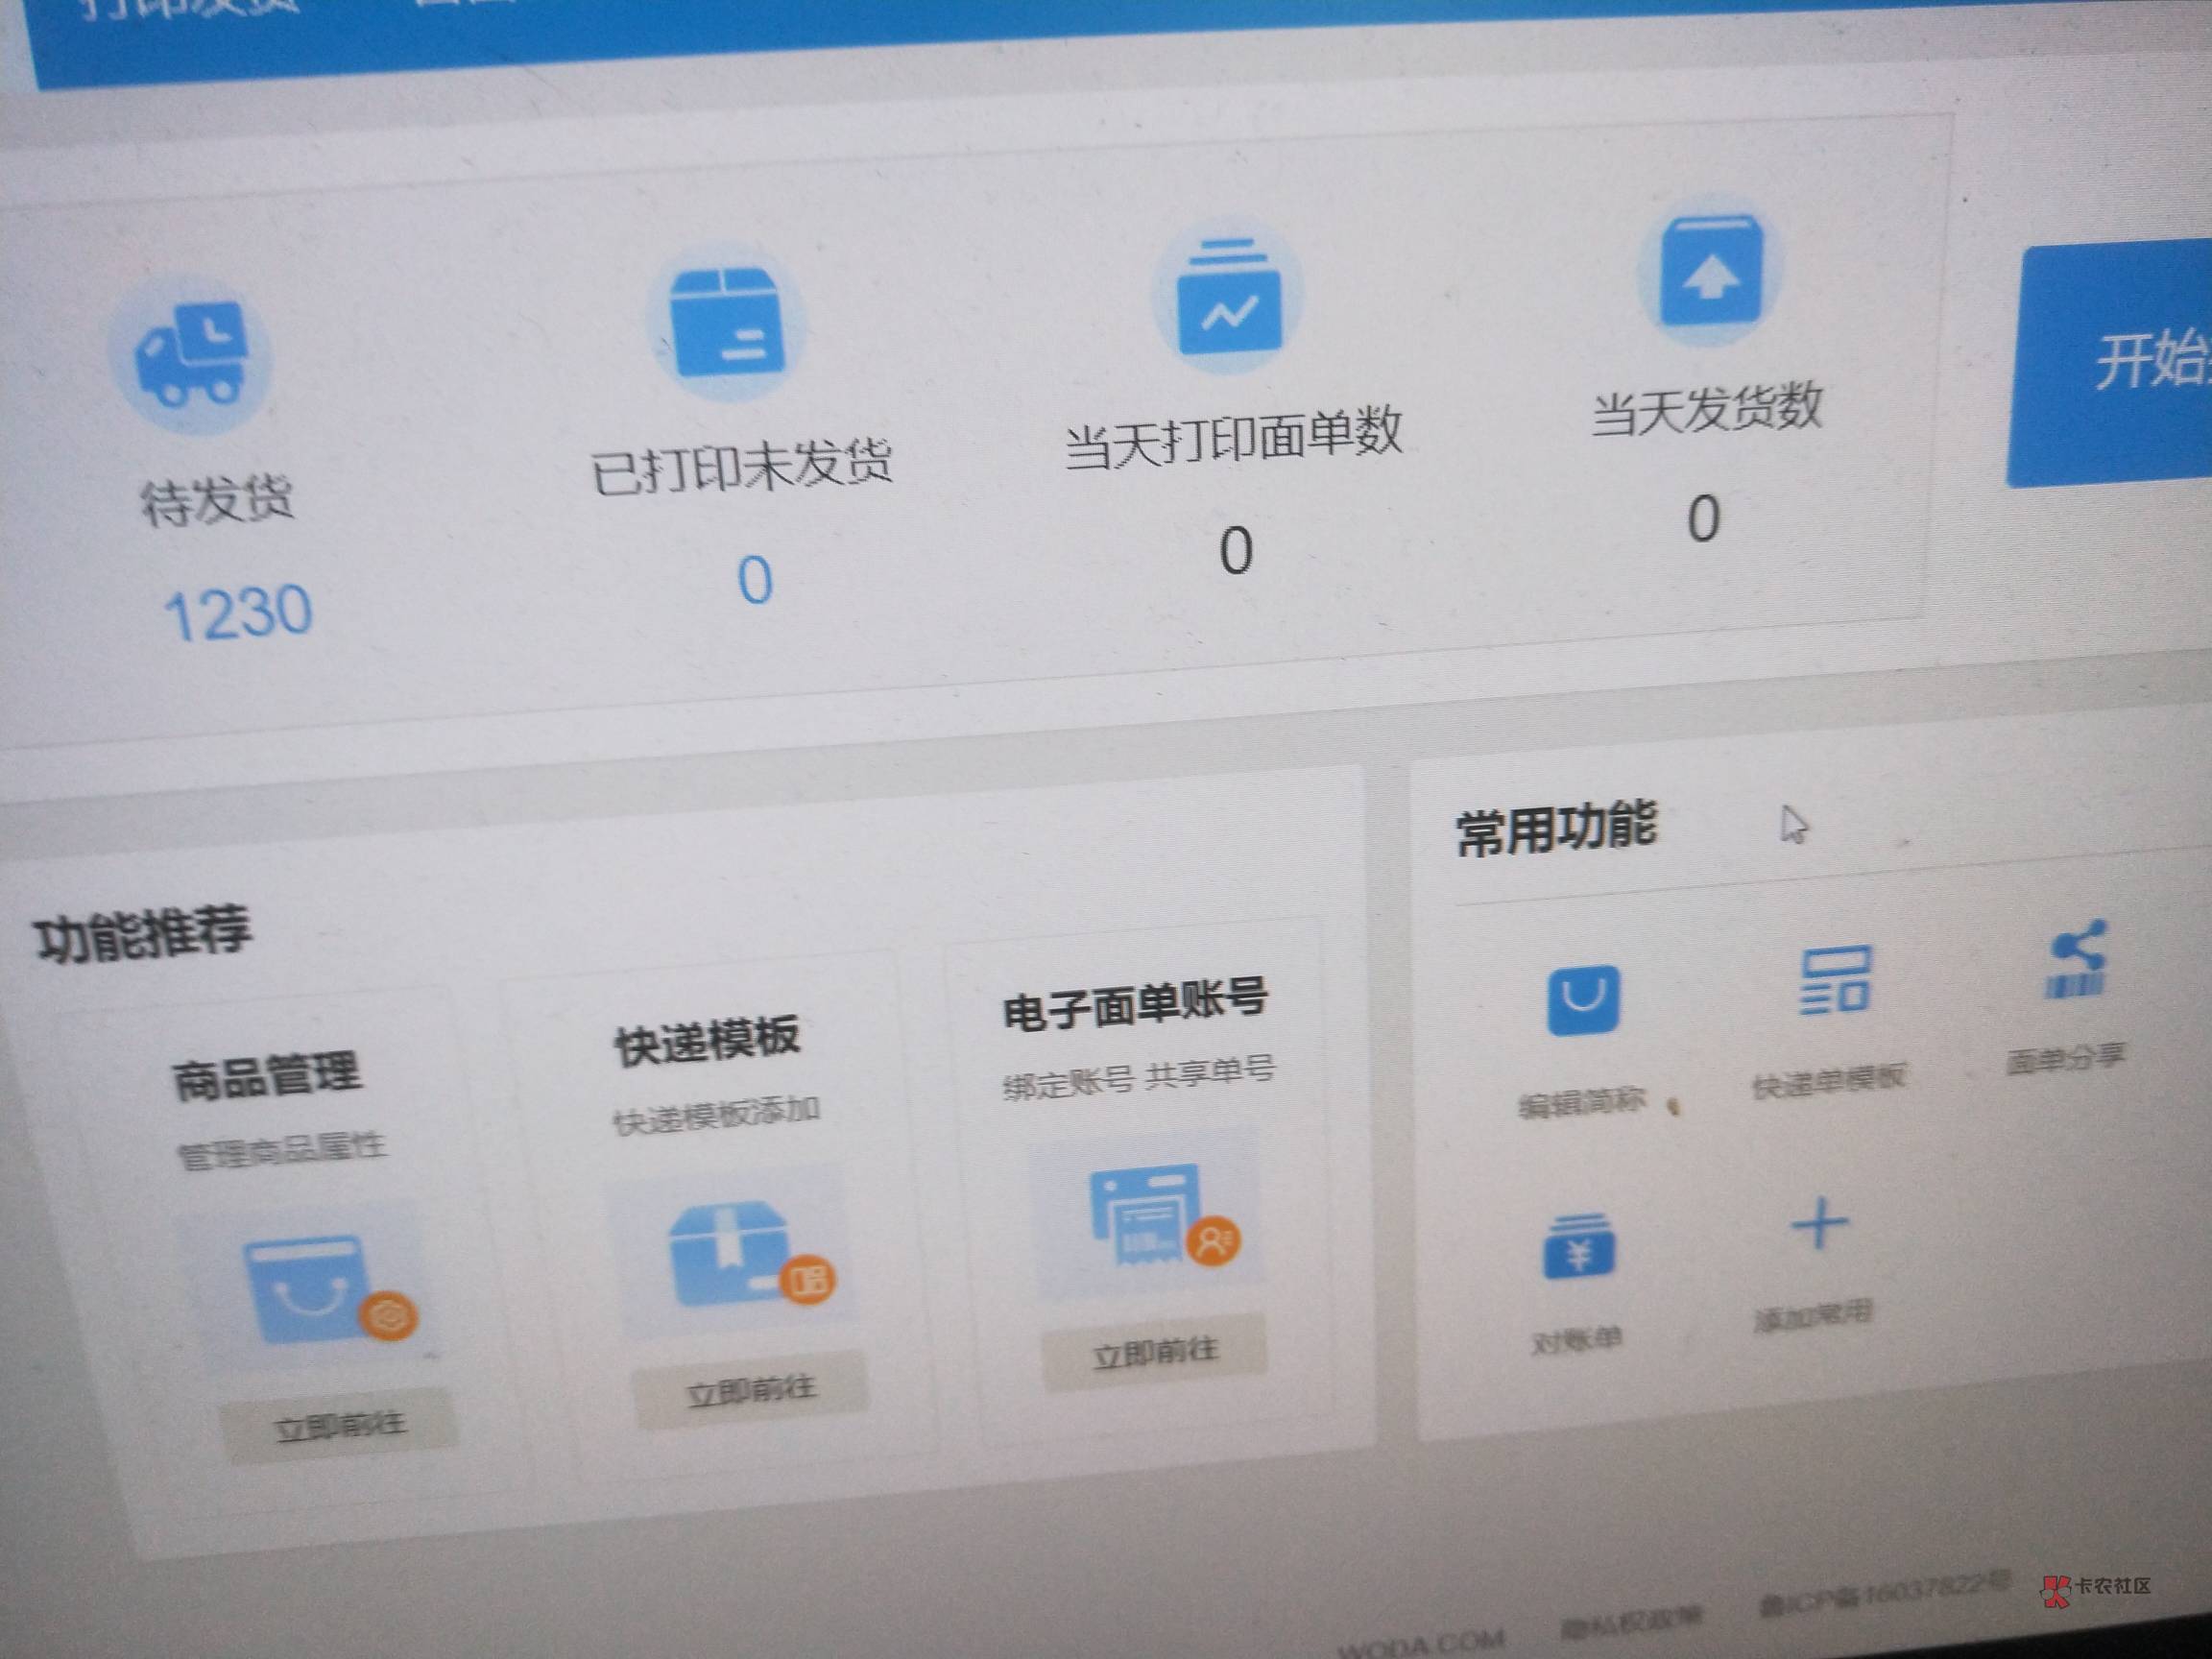Open the 快递单模板 shortcut icon
The height and width of the screenshot is (1659, 2212).
pos(1836,981)
